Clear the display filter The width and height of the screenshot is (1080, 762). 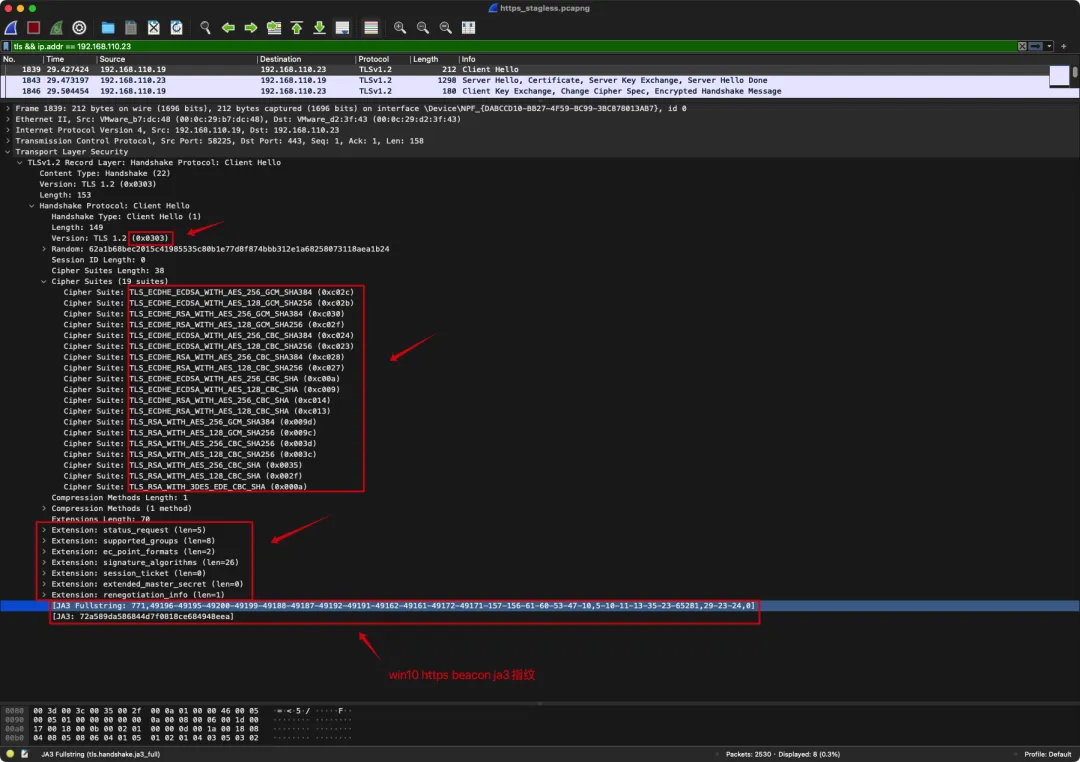[x=1022, y=46]
